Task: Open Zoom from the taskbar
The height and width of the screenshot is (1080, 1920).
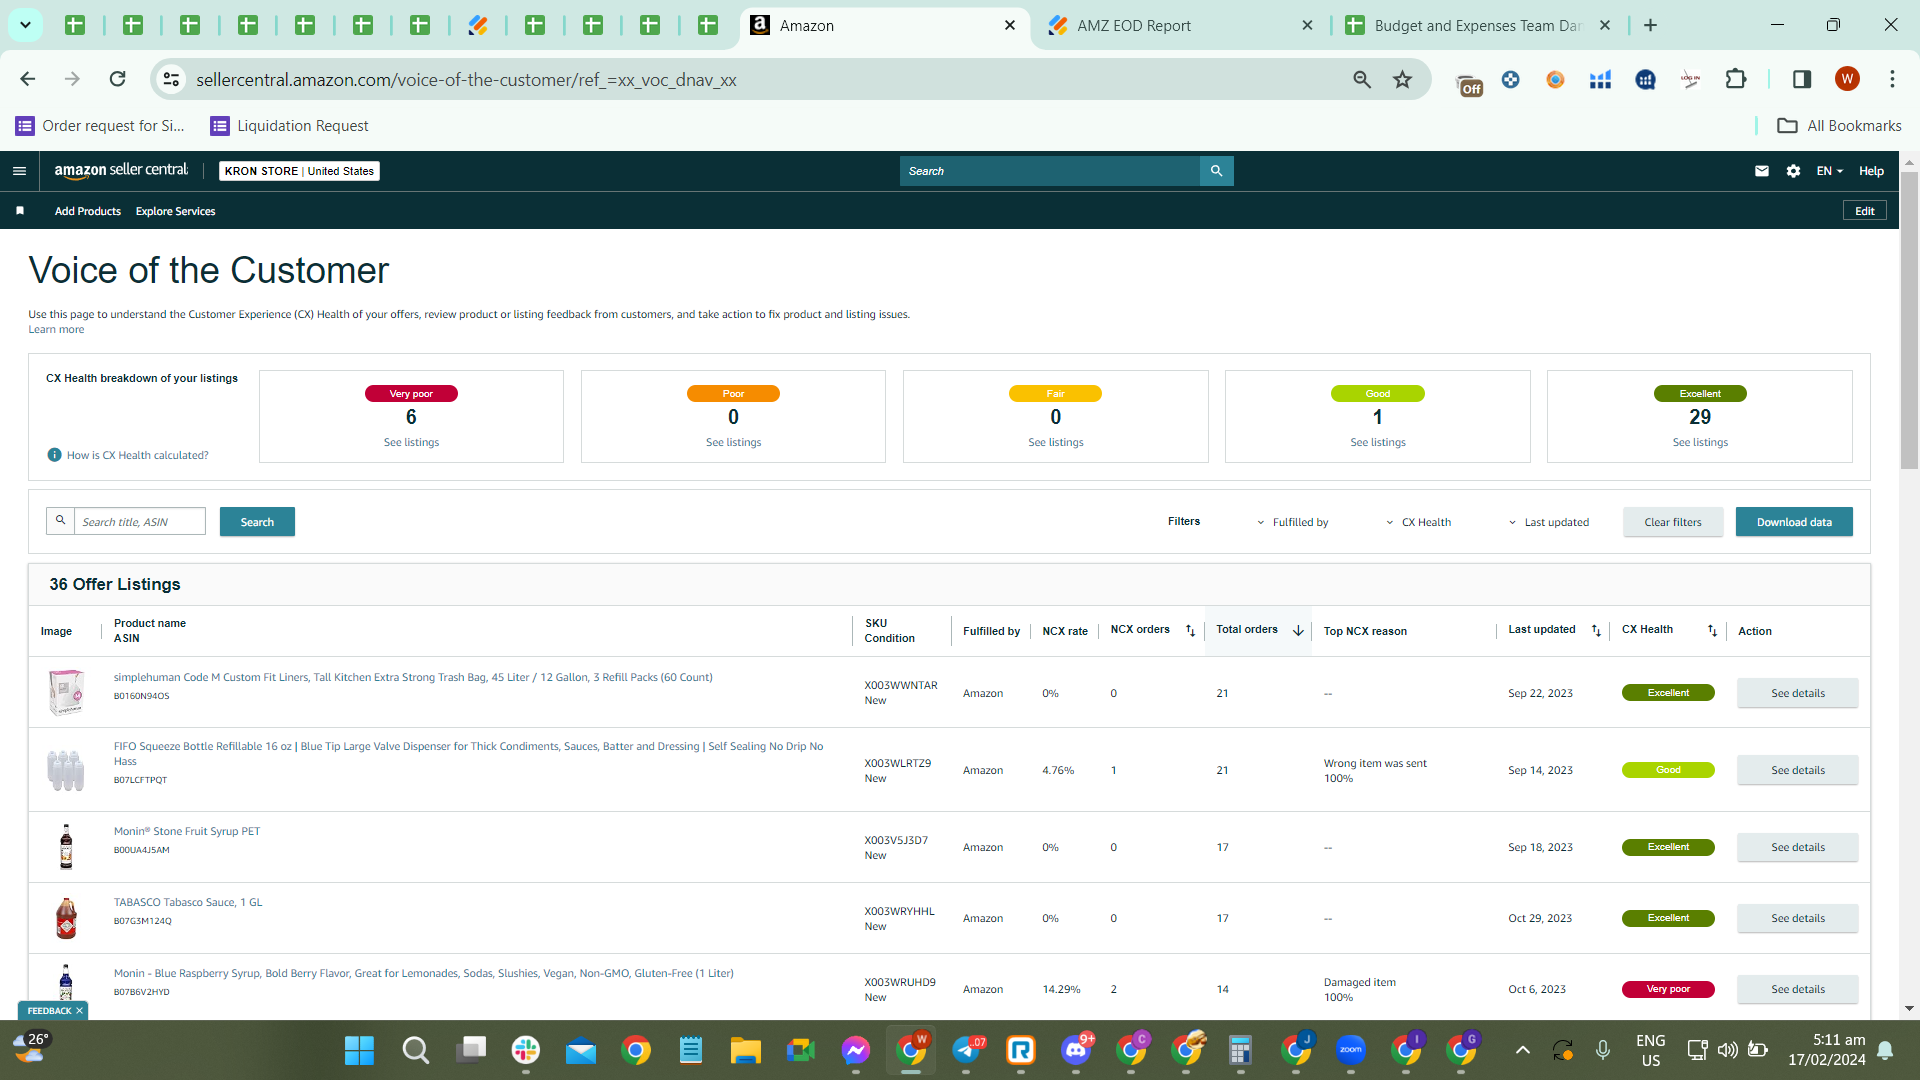Action: (x=1351, y=1051)
